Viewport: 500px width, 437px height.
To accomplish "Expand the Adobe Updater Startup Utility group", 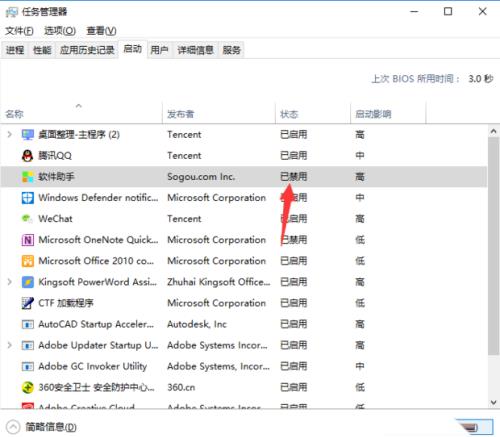I will tap(10, 345).
